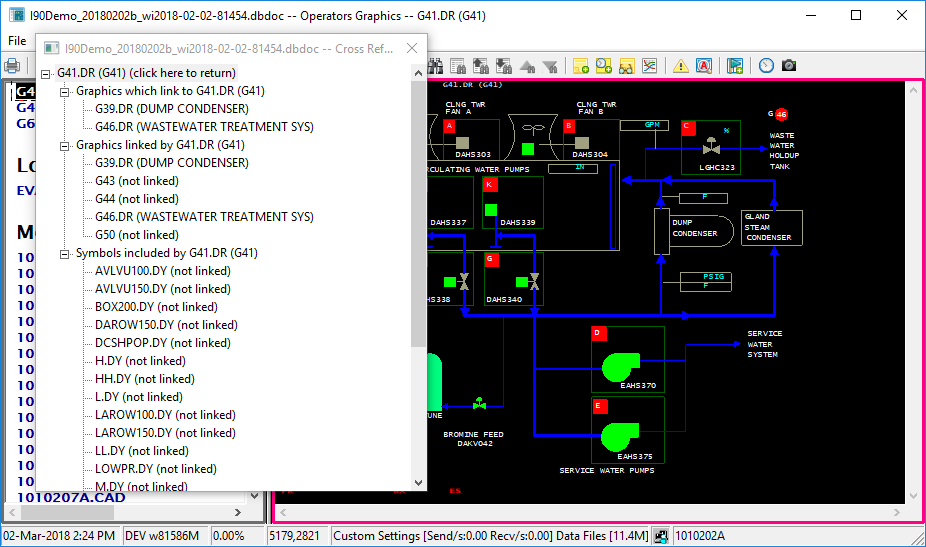Select LOWPR.DY (not linked)
926x547 pixels.
pyautogui.click(x=156, y=468)
